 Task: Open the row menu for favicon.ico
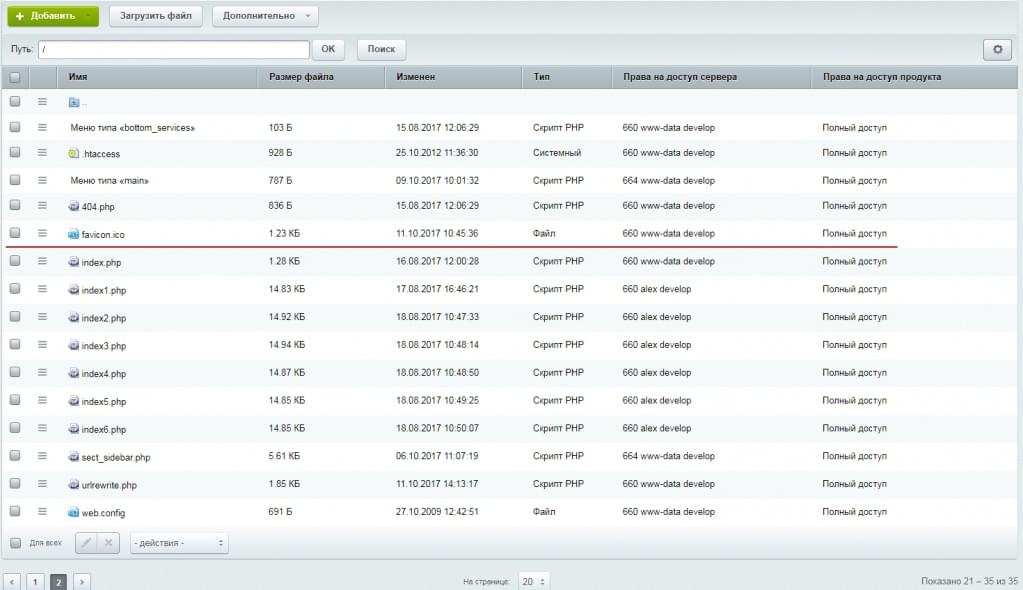pyautogui.click(x=43, y=233)
